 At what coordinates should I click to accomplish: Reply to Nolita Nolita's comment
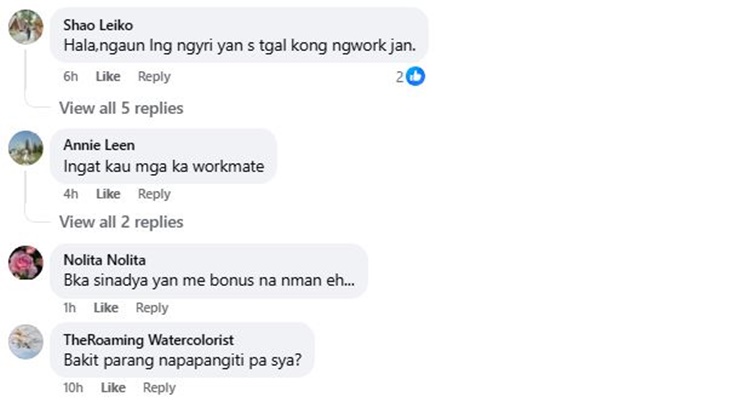[x=152, y=308]
